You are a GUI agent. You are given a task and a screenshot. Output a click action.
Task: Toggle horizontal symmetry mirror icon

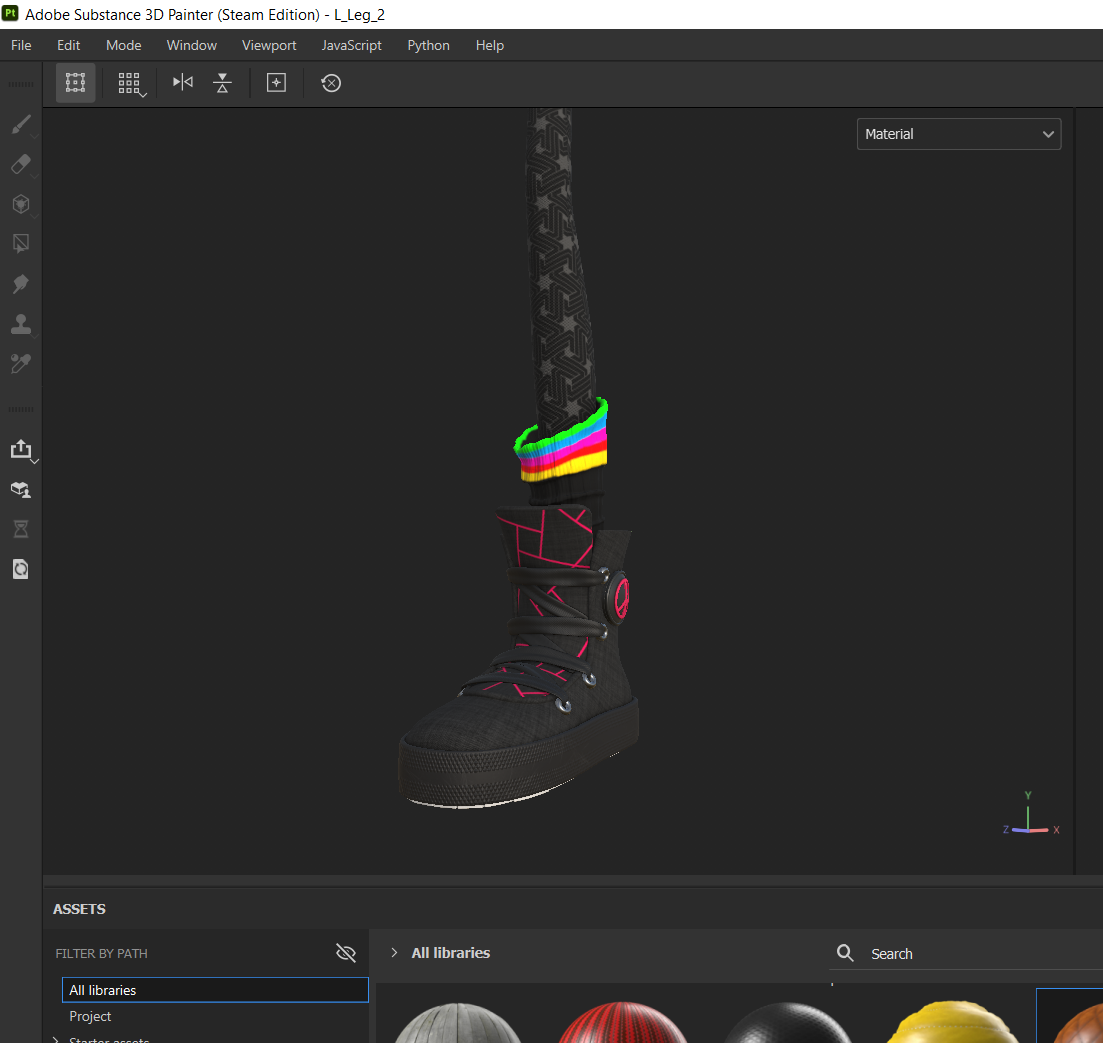pyautogui.click(x=183, y=82)
